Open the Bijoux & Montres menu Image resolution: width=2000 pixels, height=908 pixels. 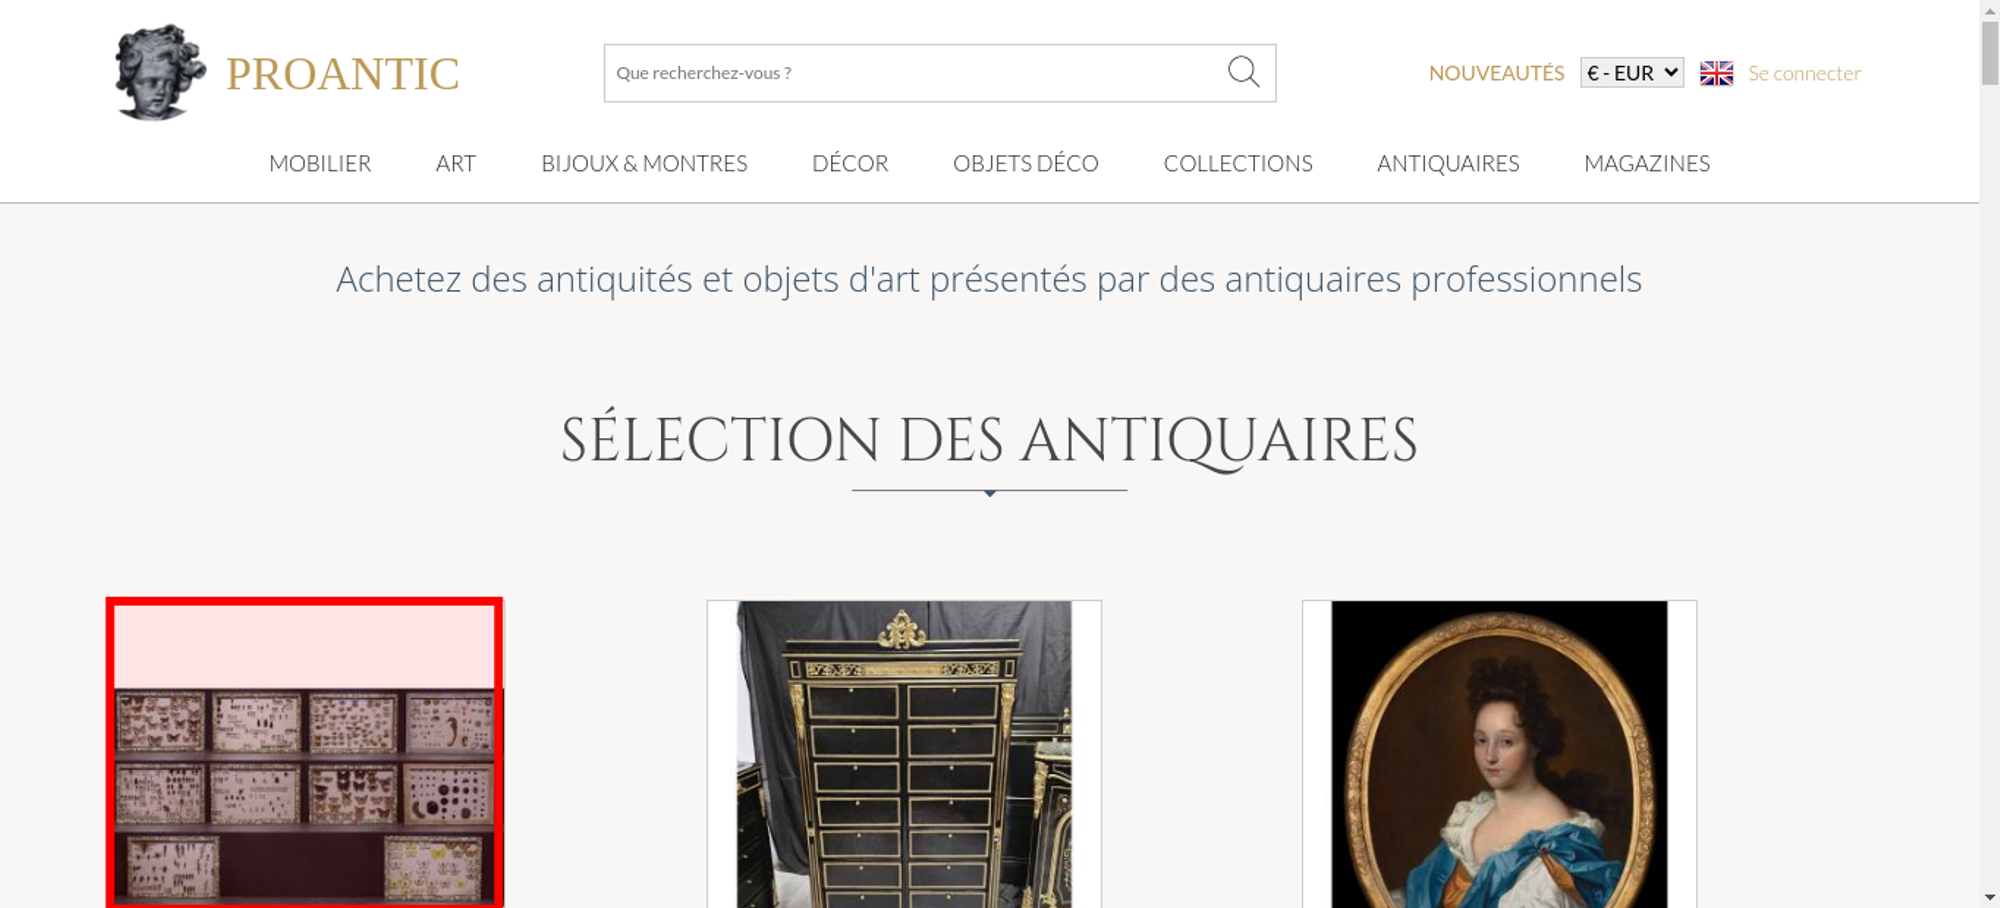point(644,163)
